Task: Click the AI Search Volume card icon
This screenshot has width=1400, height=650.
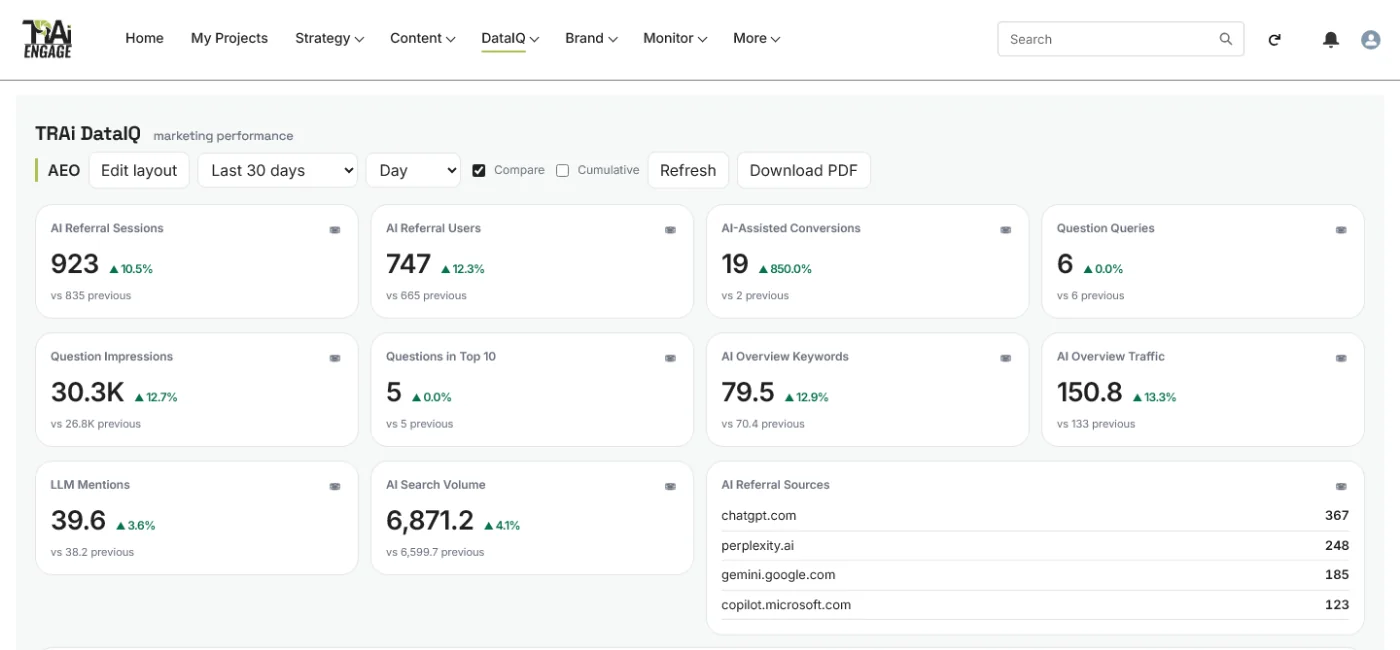Action: click(x=670, y=487)
